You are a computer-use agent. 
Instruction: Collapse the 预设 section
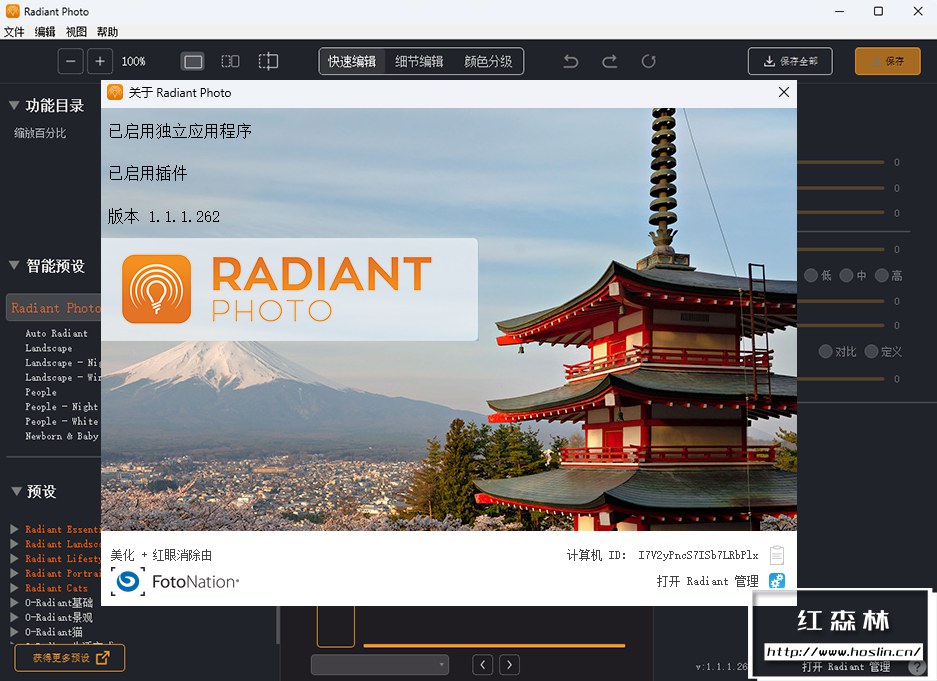[16, 491]
